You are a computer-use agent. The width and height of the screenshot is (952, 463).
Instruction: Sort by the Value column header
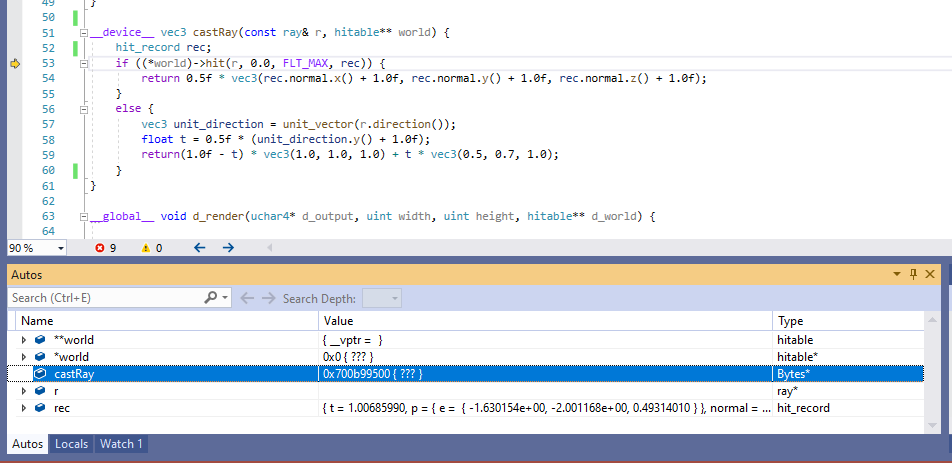pos(545,321)
